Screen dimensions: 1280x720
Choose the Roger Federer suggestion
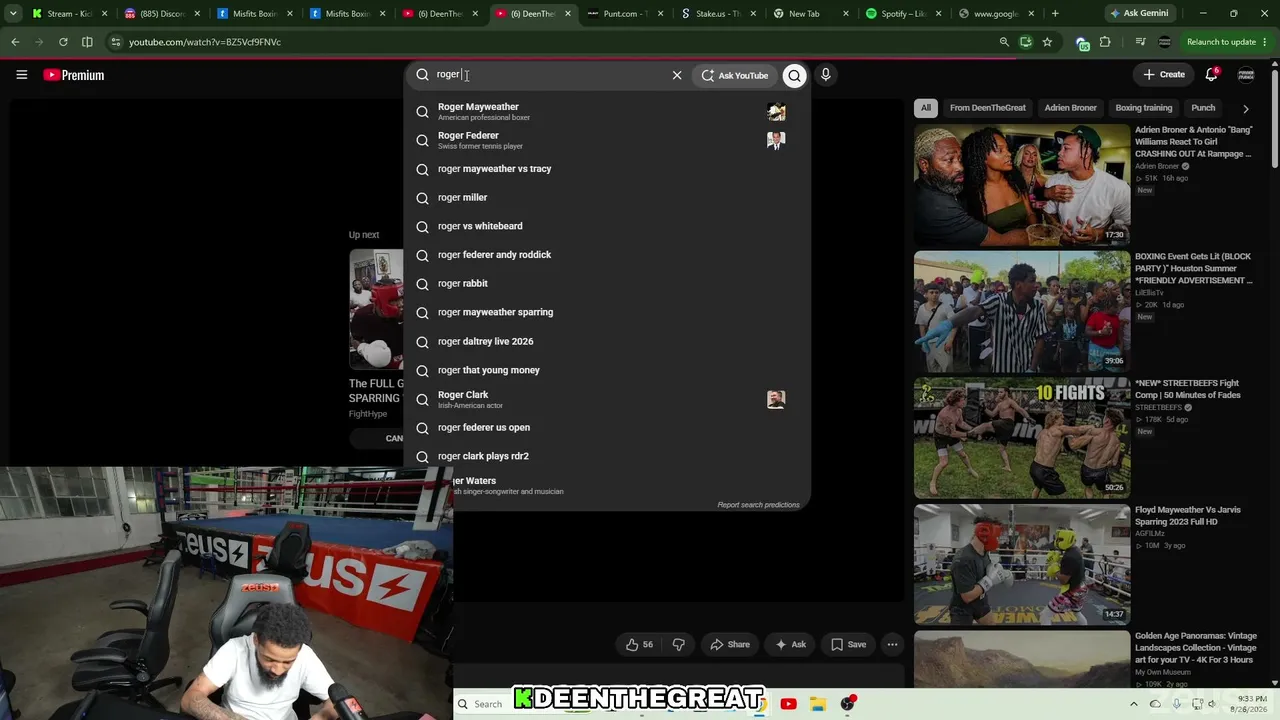pos(606,140)
